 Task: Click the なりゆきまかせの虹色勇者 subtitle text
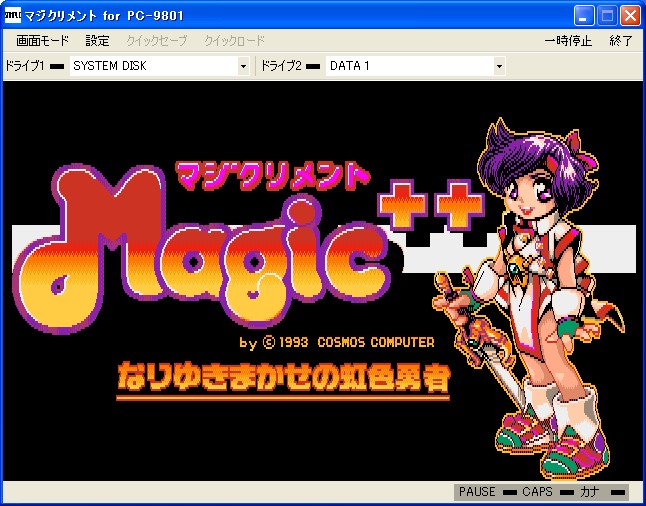point(283,376)
